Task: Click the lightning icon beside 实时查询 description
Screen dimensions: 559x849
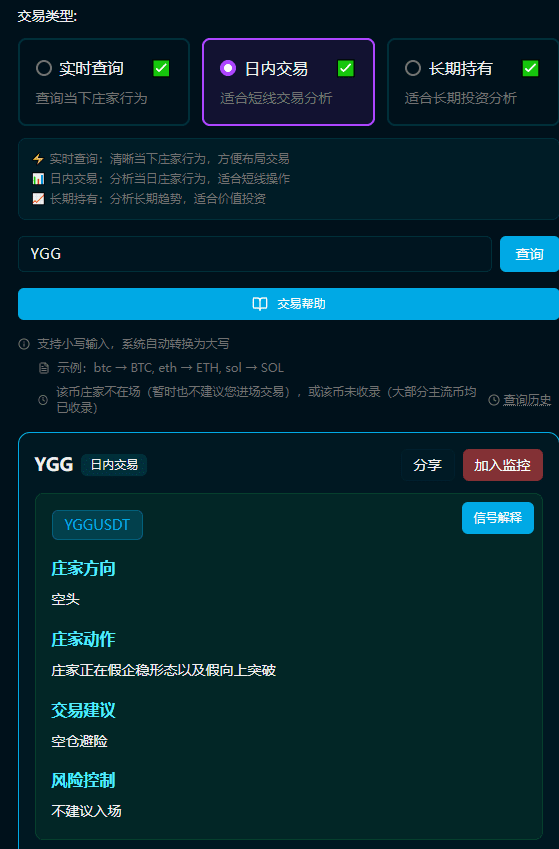Action: pos(38,159)
